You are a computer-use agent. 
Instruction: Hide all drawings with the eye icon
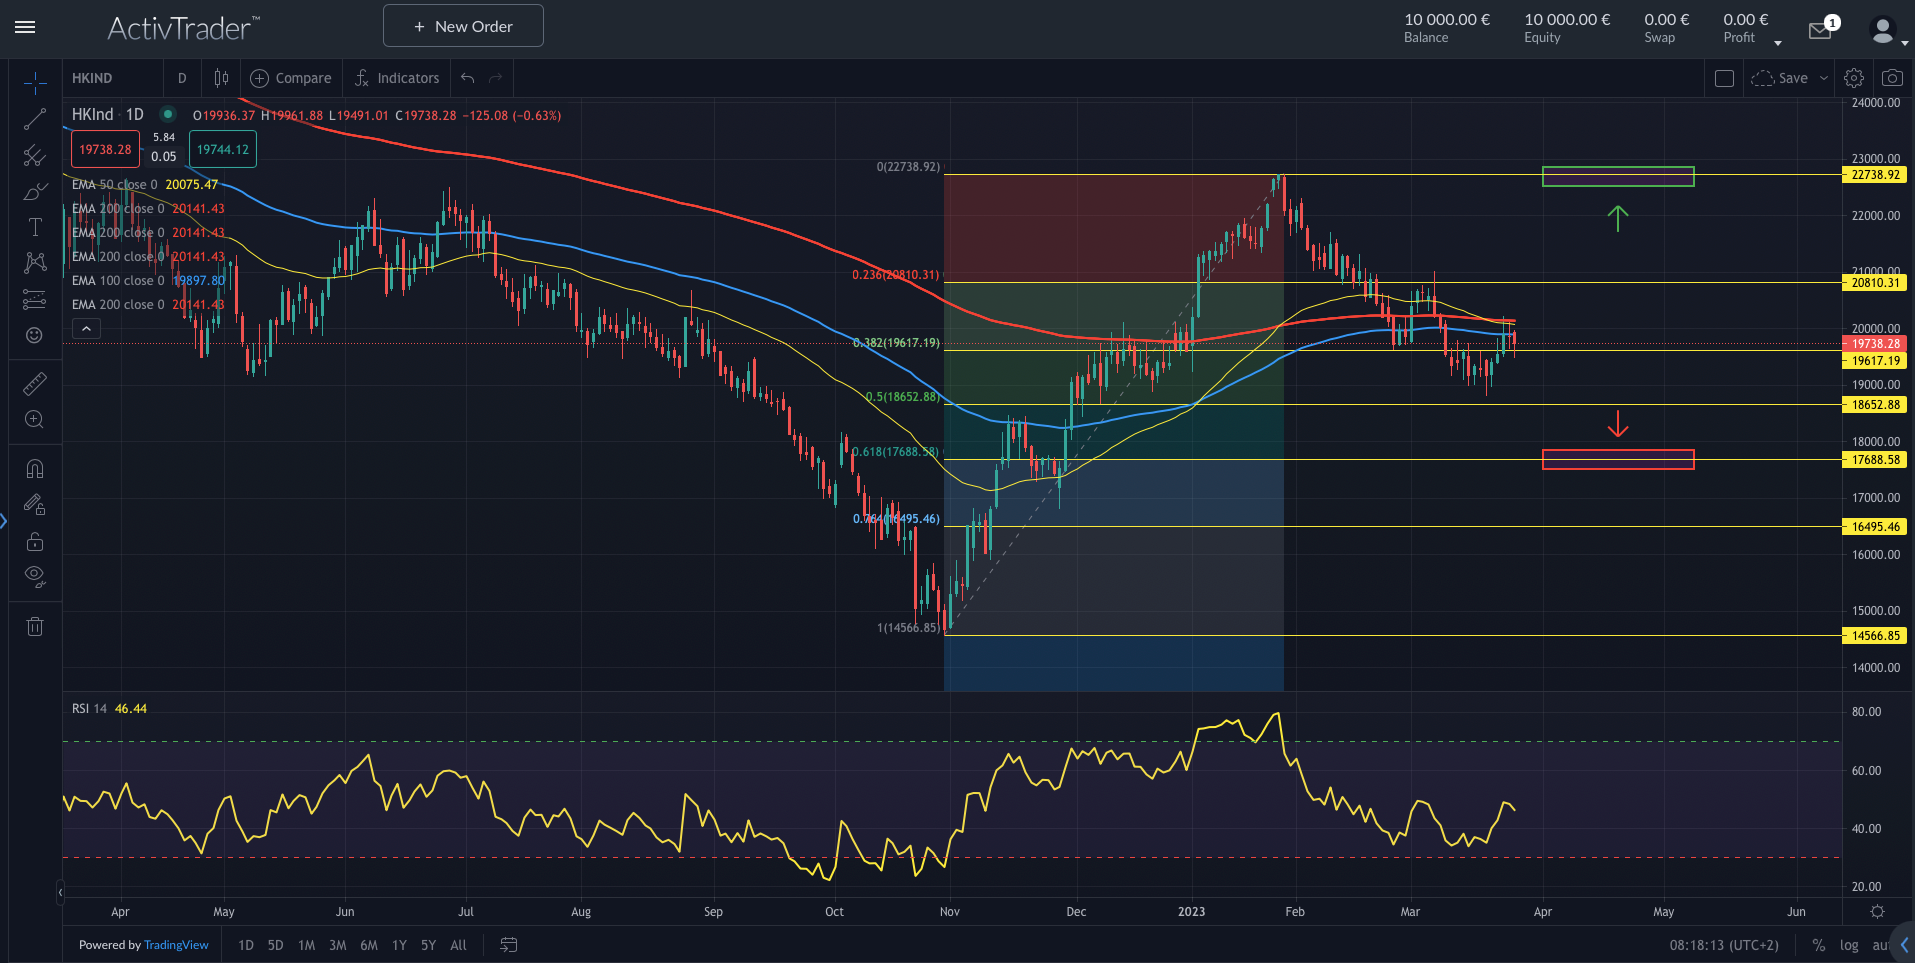[x=34, y=575]
